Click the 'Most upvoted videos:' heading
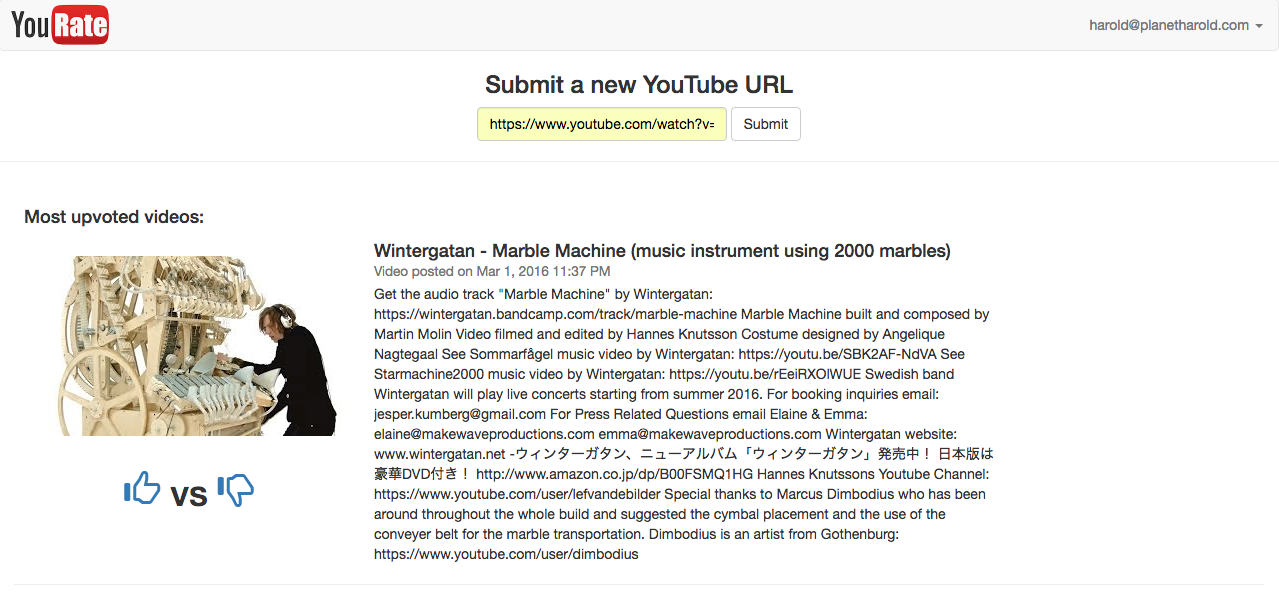 click(114, 217)
